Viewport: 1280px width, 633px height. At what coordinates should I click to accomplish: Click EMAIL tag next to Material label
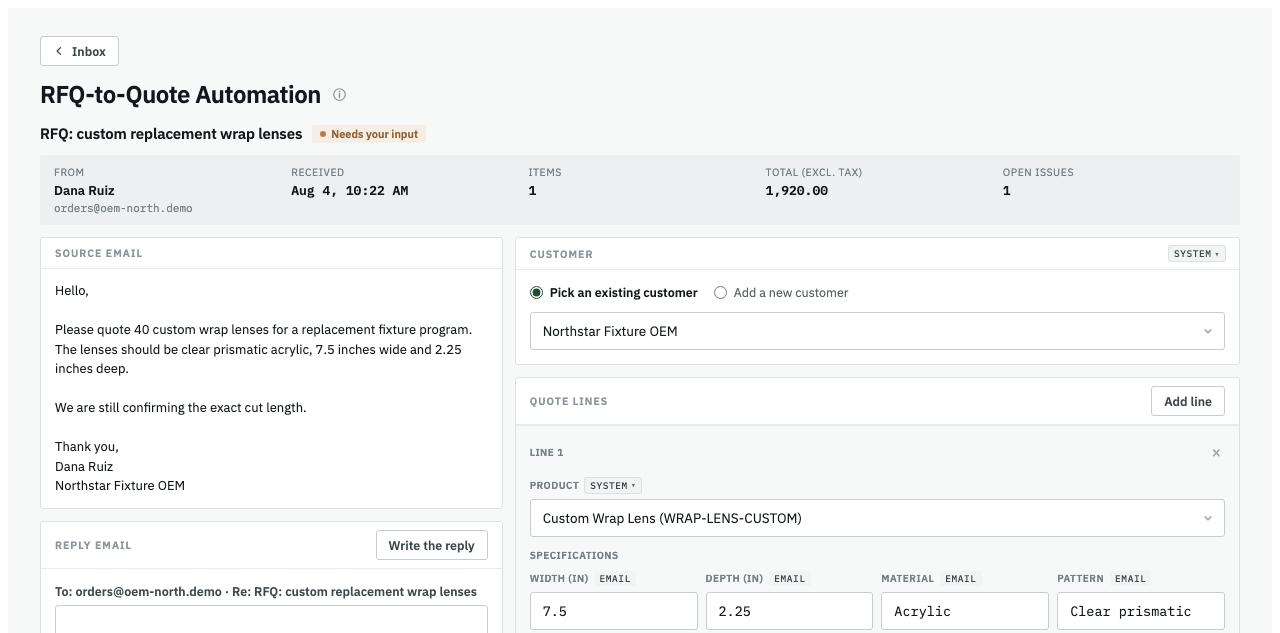pyautogui.click(x=961, y=578)
